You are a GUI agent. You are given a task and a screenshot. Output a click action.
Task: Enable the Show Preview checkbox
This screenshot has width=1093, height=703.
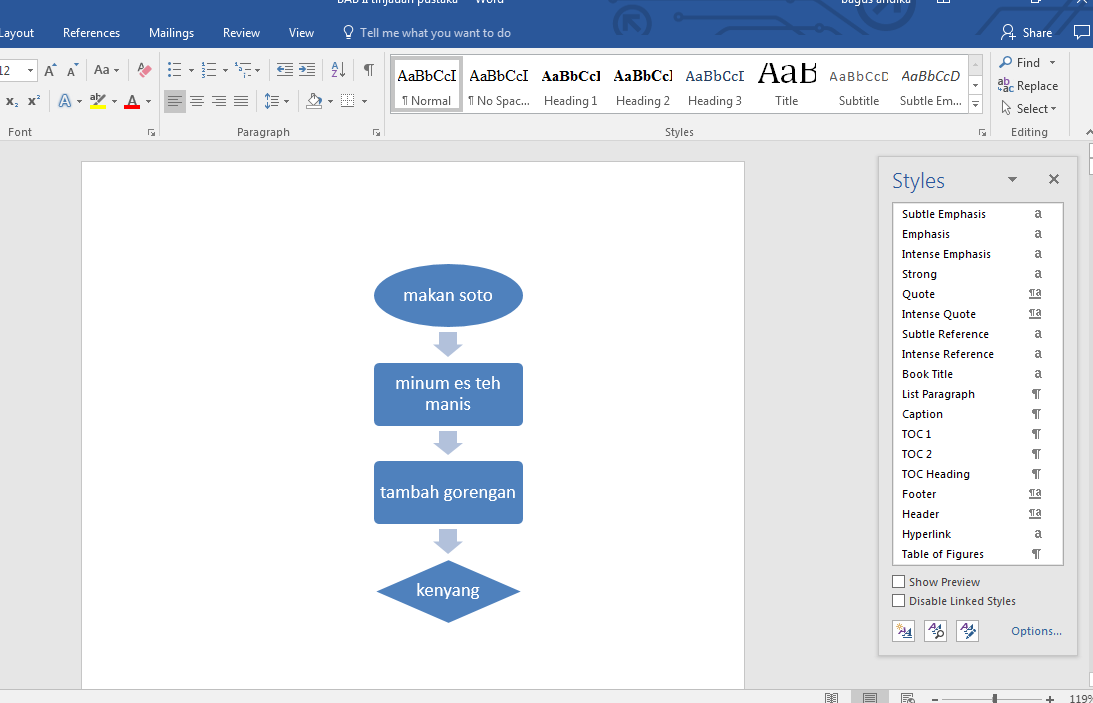click(898, 581)
